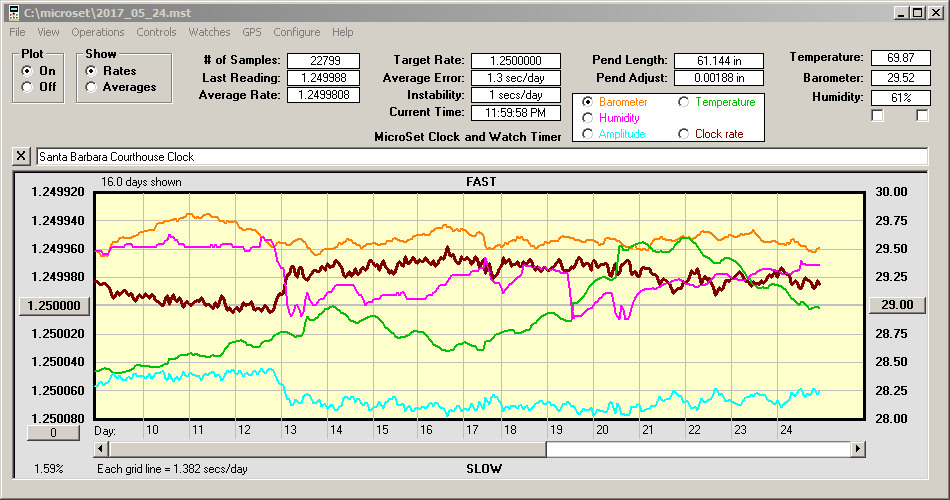Click the SLOW label below graph
Viewport: 950px width, 500px height.
(x=483, y=468)
